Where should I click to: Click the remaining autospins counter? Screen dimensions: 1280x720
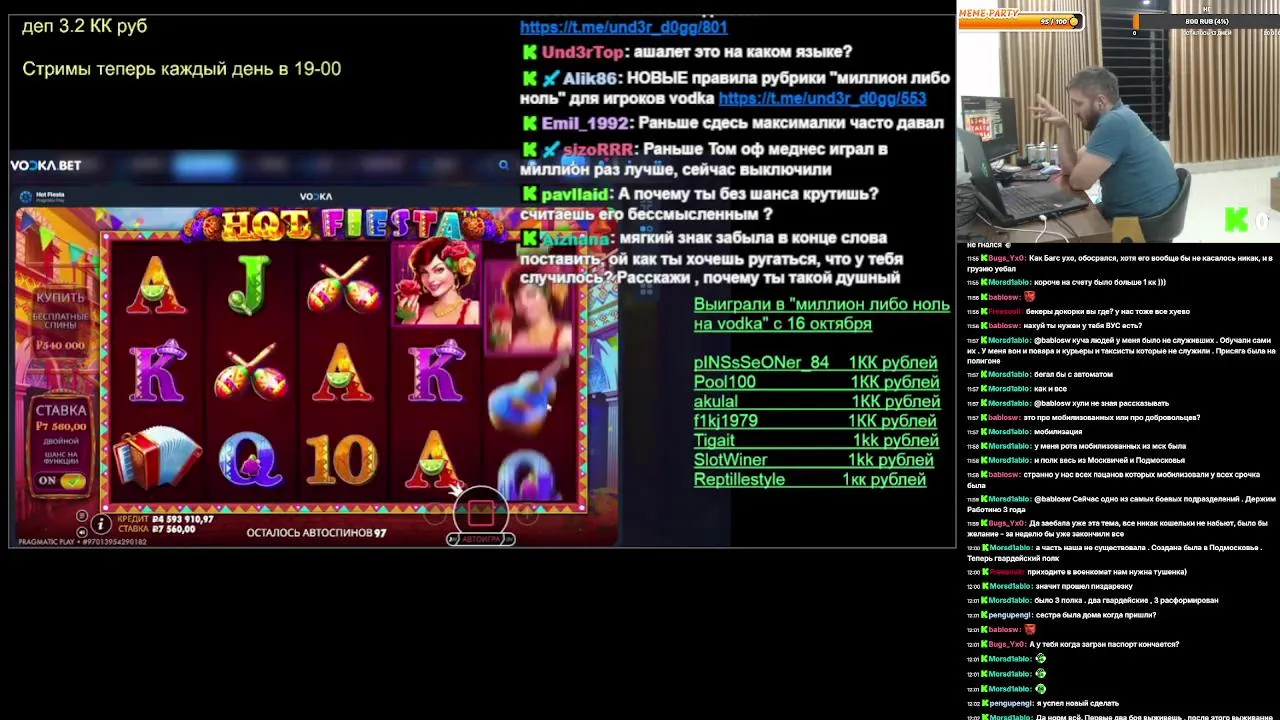(x=316, y=533)
